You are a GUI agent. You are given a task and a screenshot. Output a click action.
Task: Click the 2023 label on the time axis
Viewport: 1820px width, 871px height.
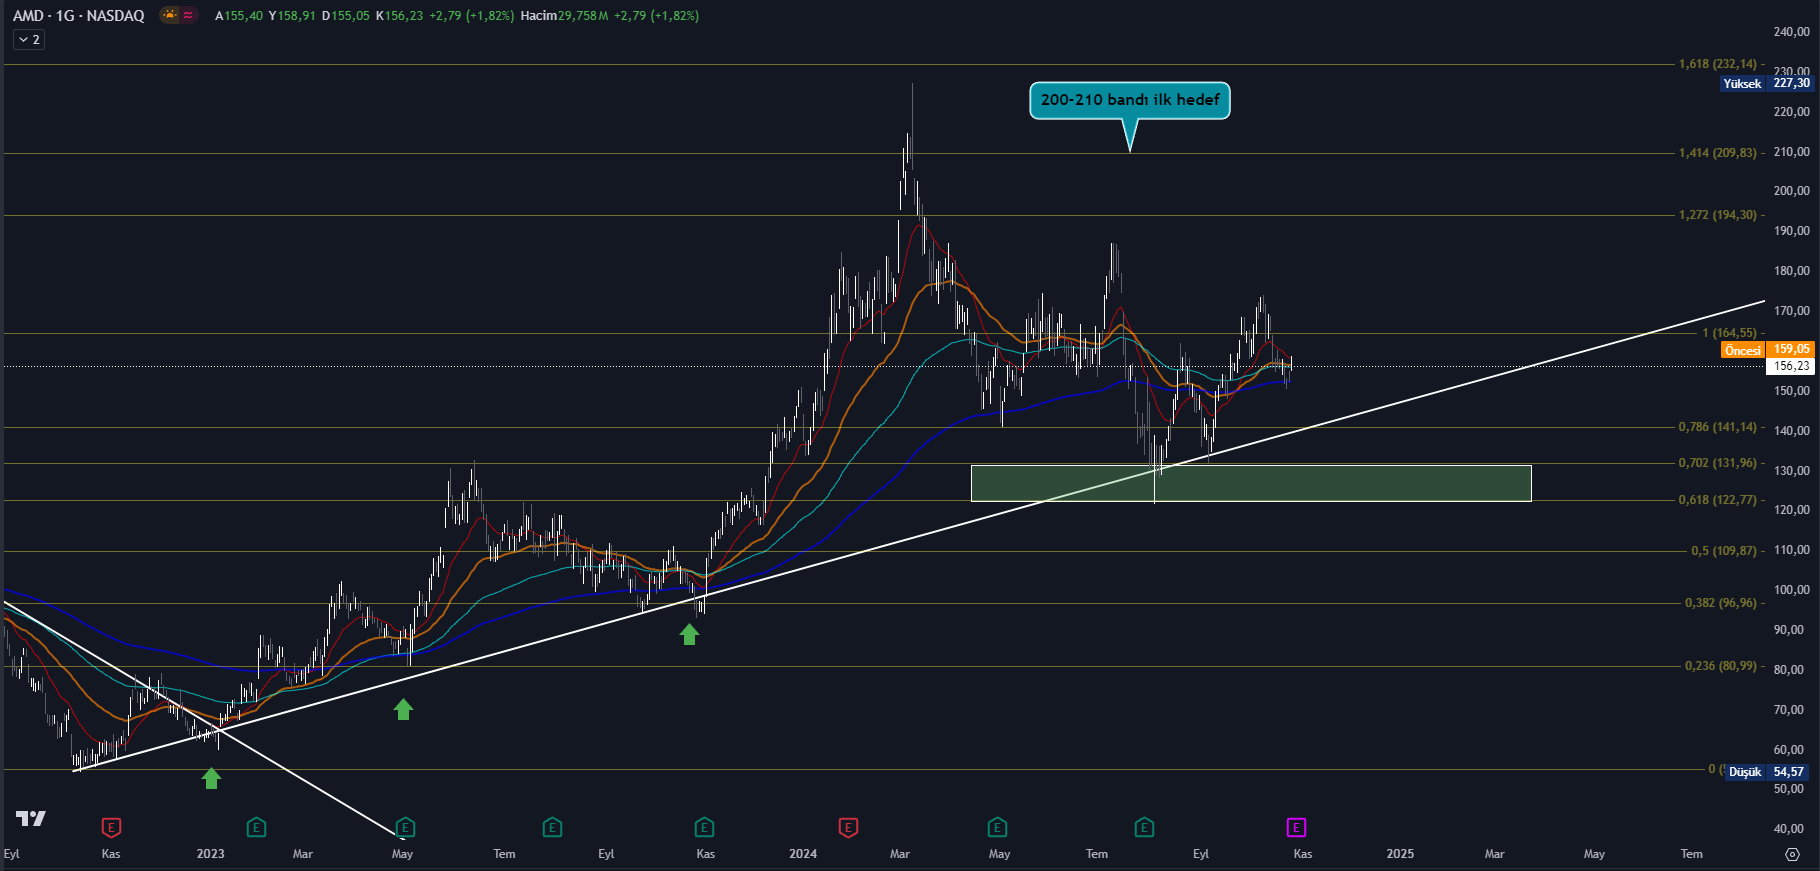210,854
